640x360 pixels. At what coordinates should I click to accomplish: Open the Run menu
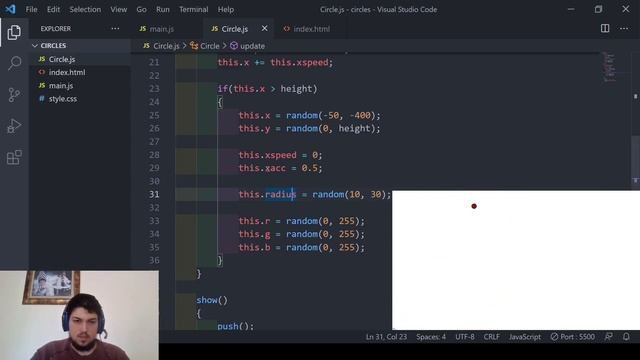tap(162, 9)
